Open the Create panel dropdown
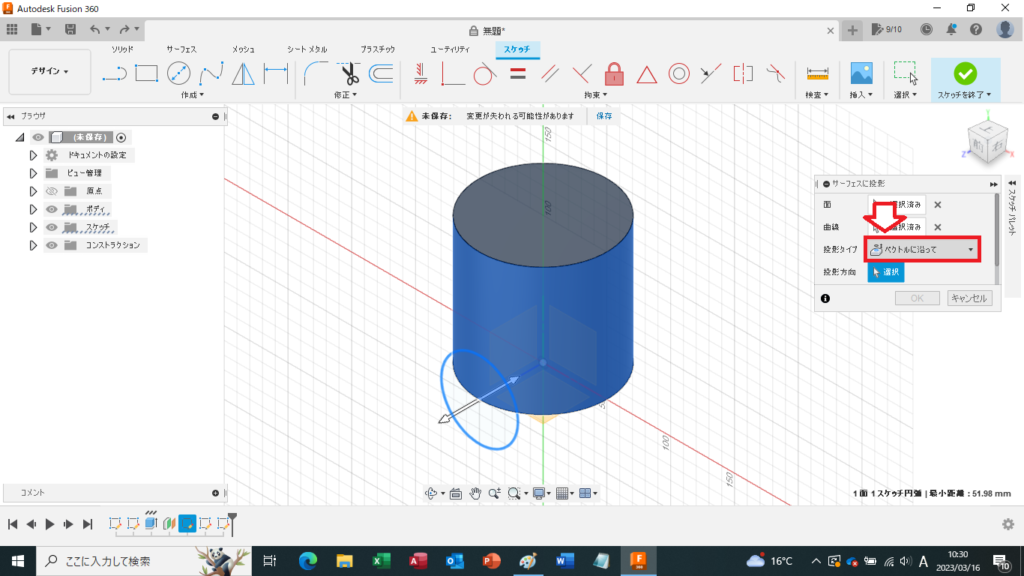Screen dimensions: 1024x576 pyautogui.click(x=192, y=95)
